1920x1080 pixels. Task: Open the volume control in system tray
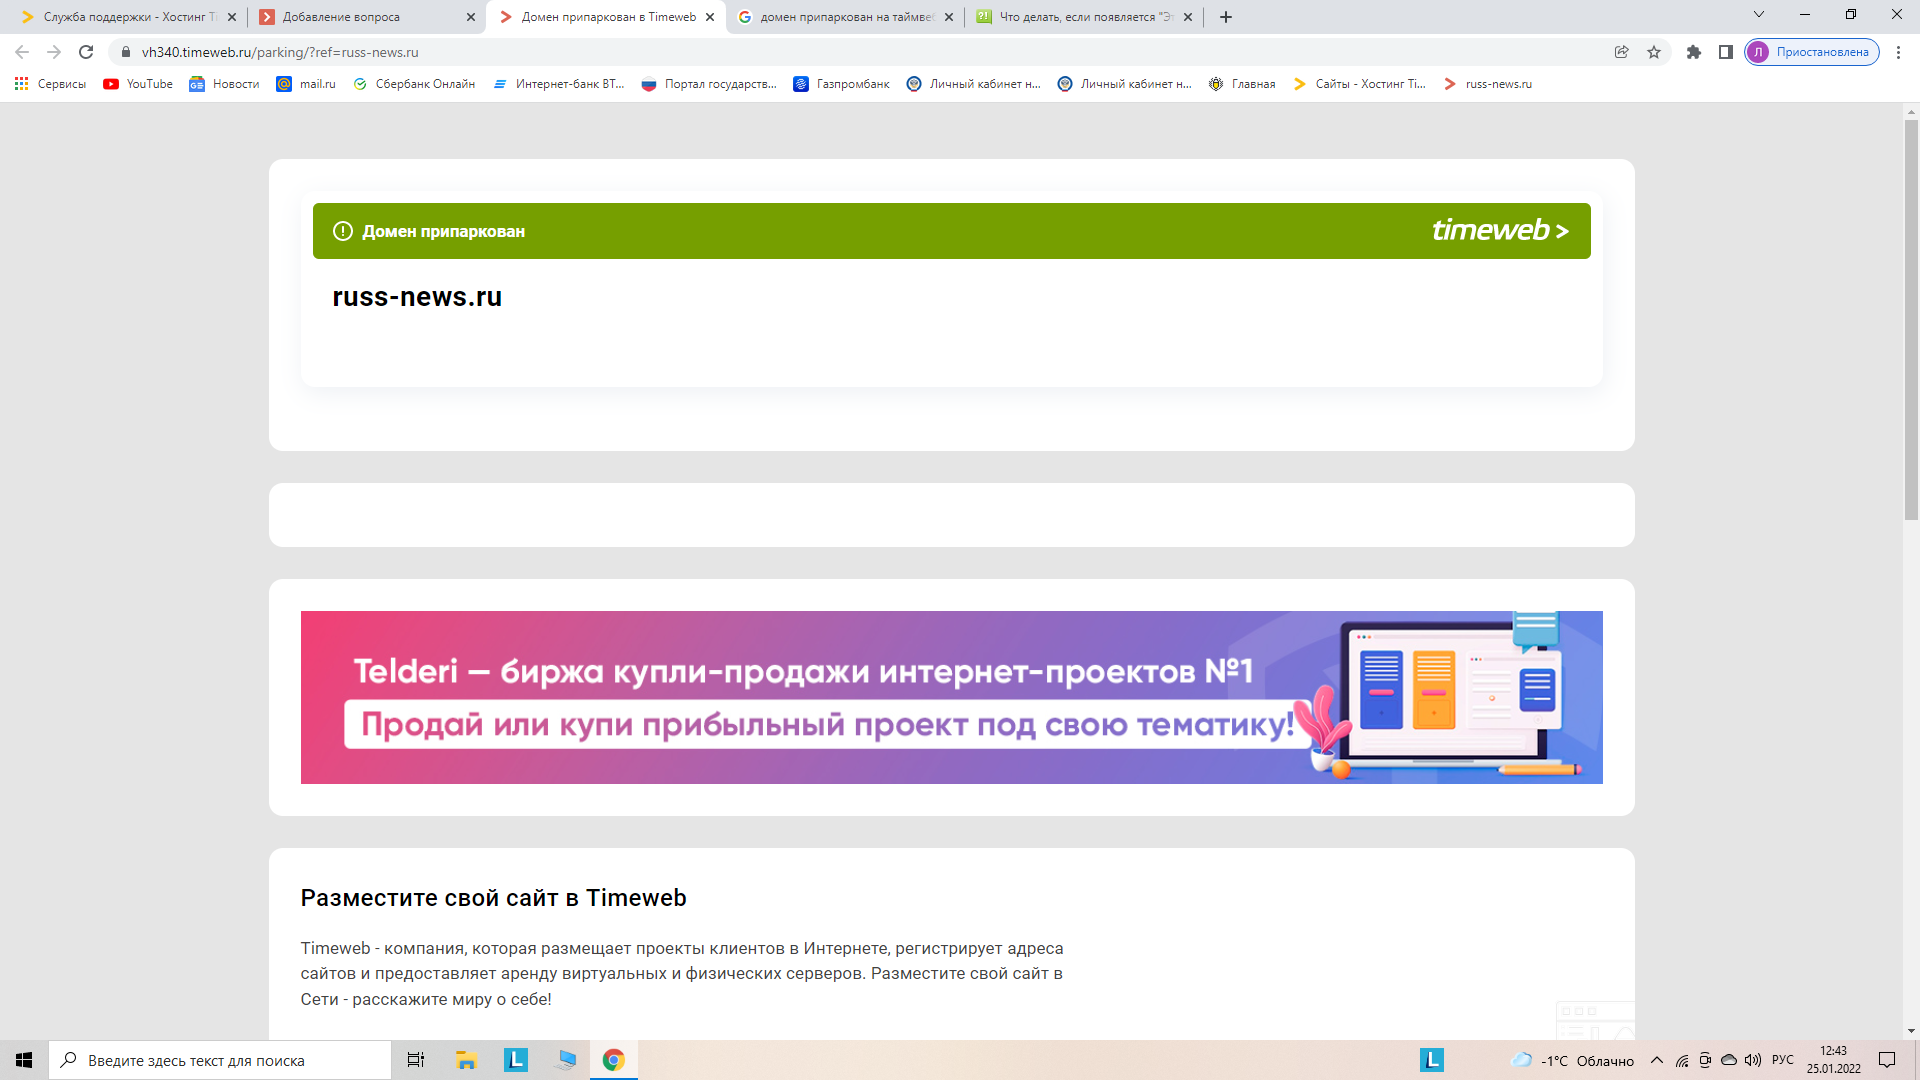coord(1752,1060)
